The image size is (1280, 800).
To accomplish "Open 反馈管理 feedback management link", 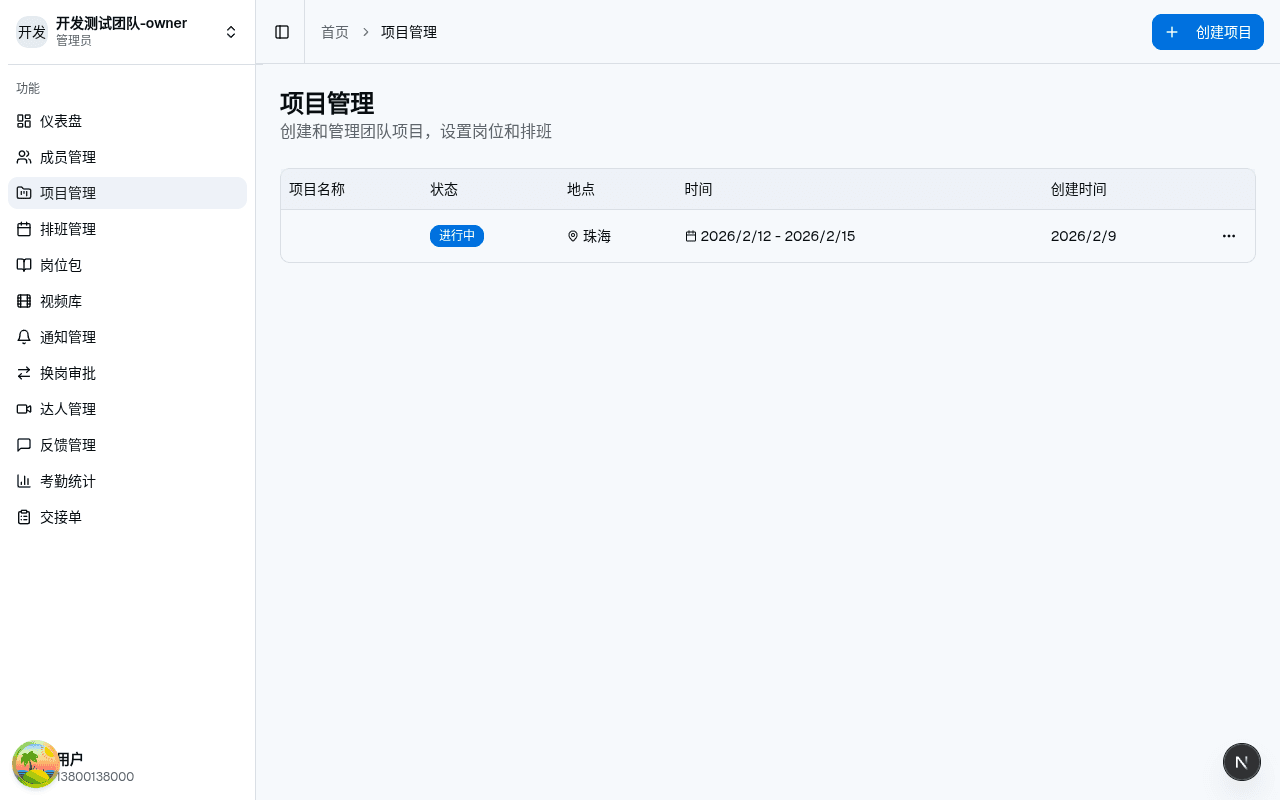I will (x=68, y=445).
